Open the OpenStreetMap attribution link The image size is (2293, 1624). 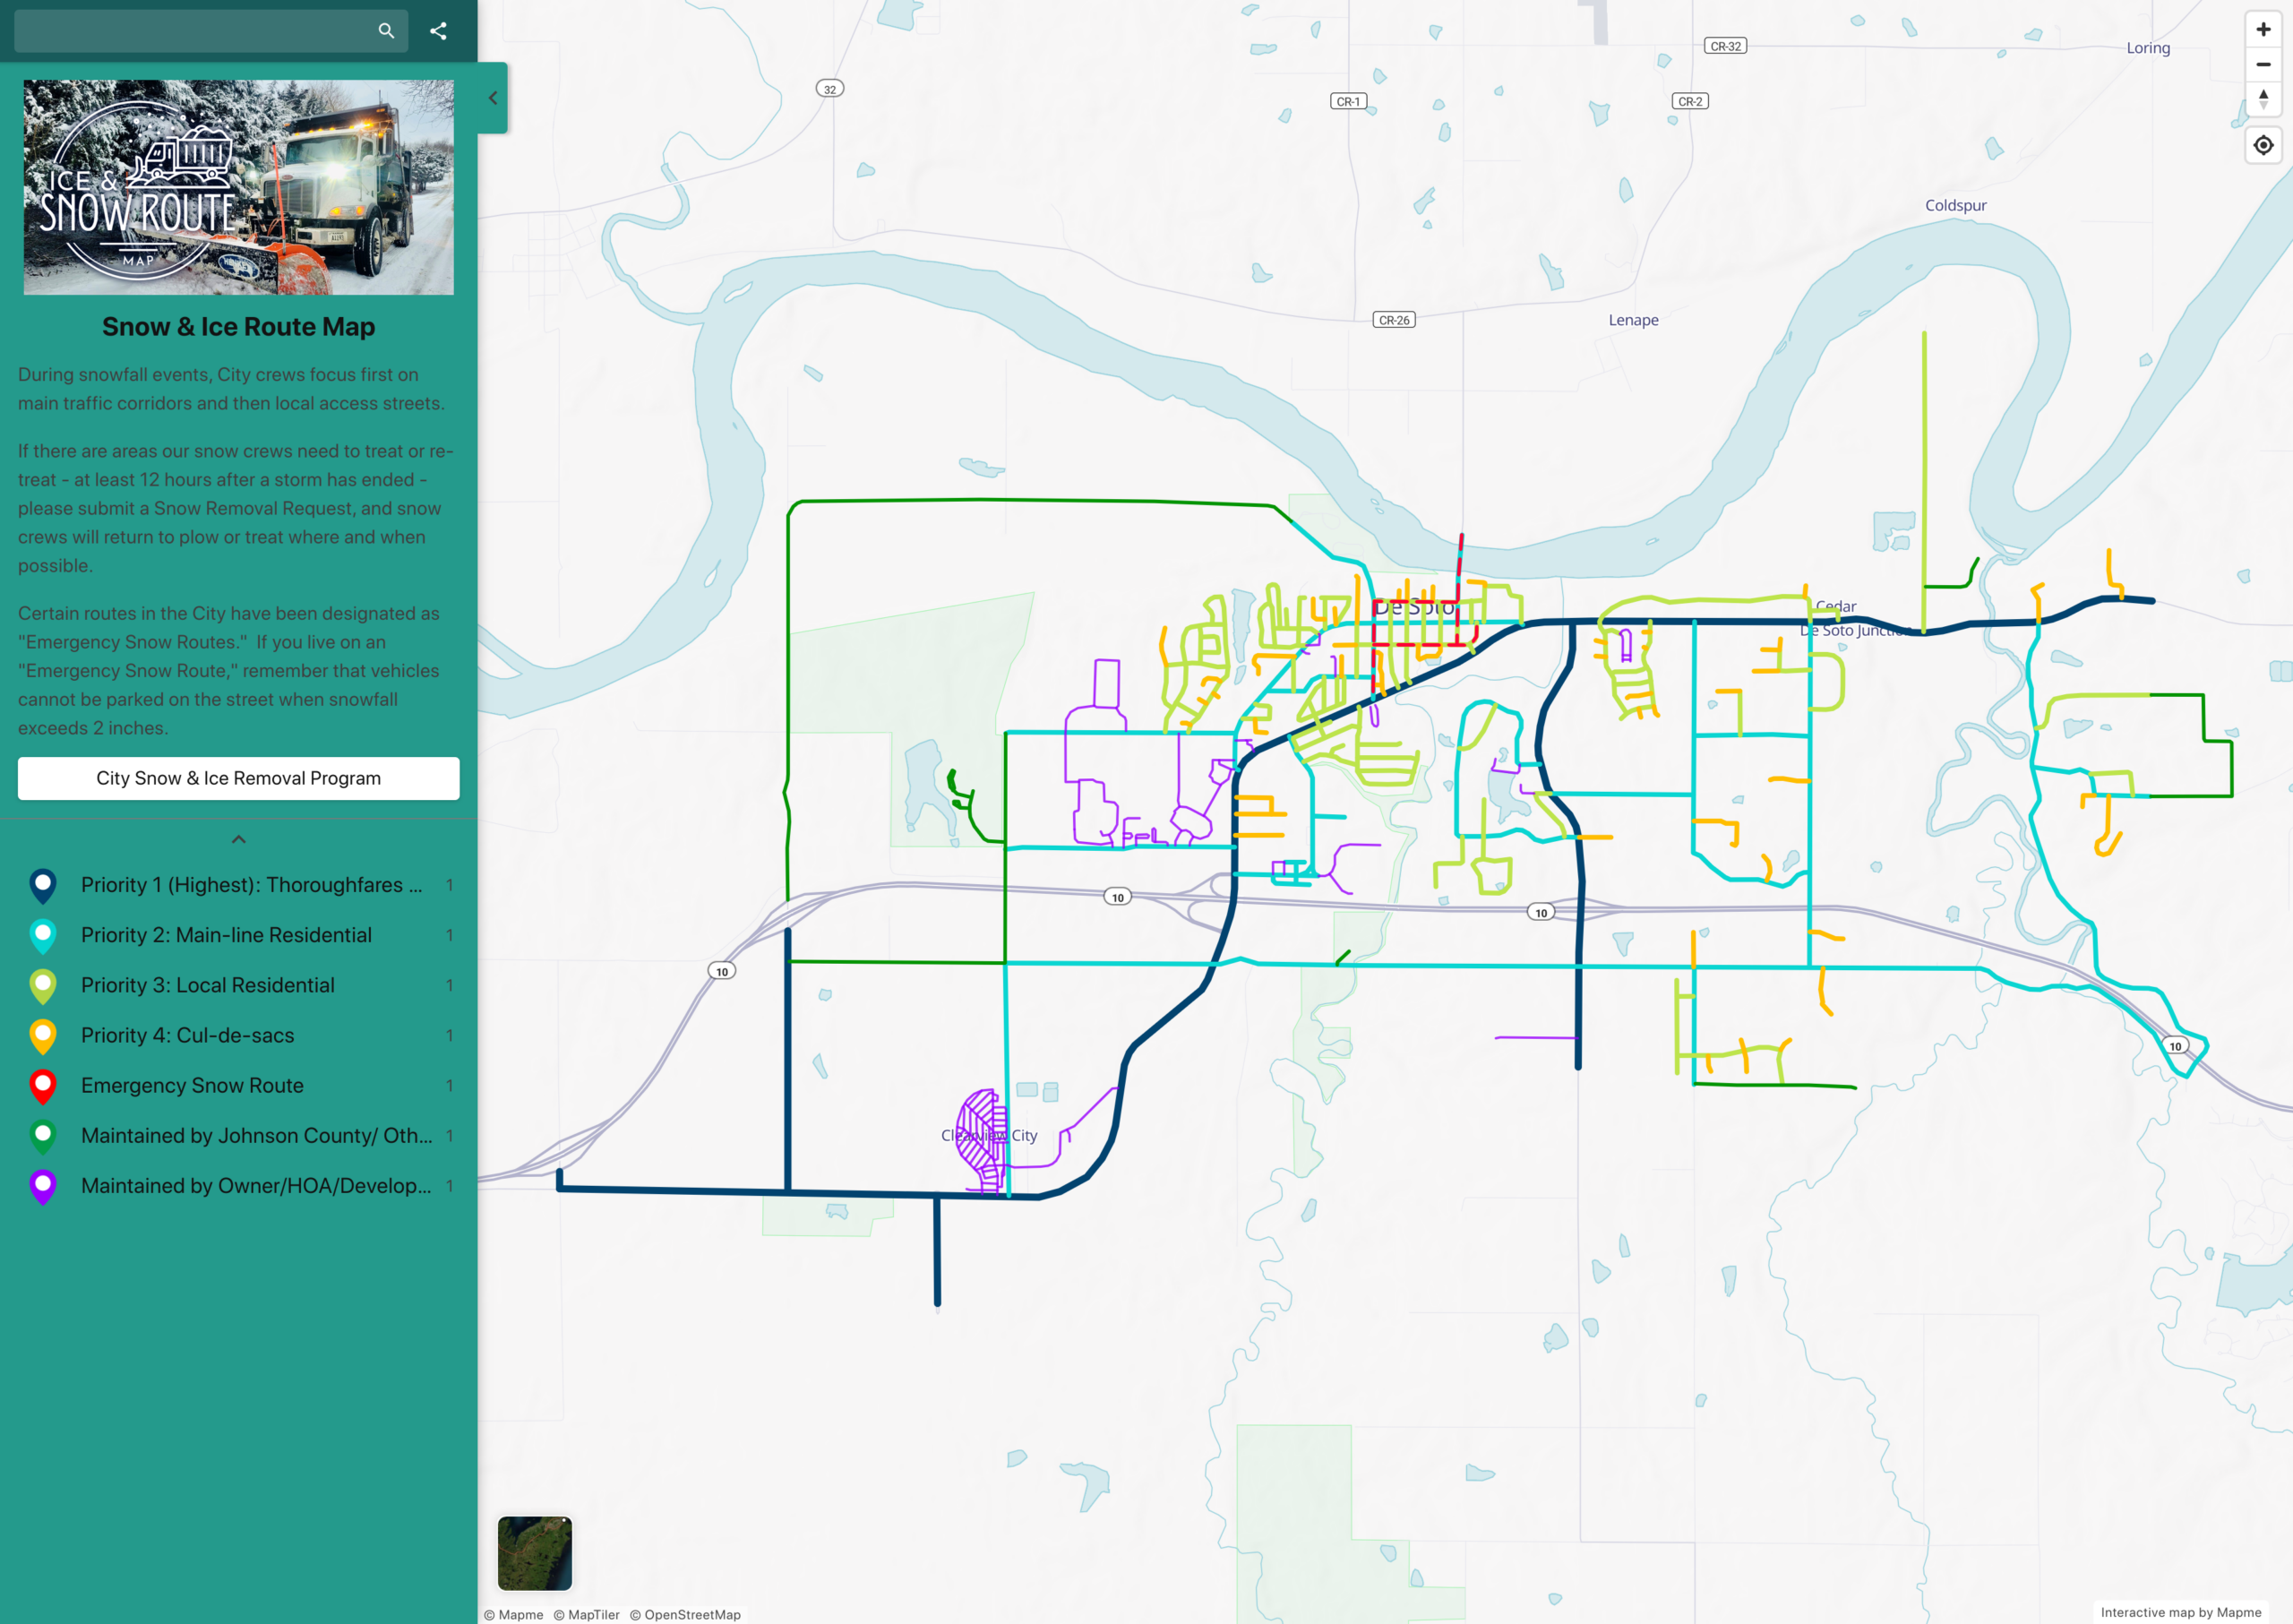pos(685,1614)
